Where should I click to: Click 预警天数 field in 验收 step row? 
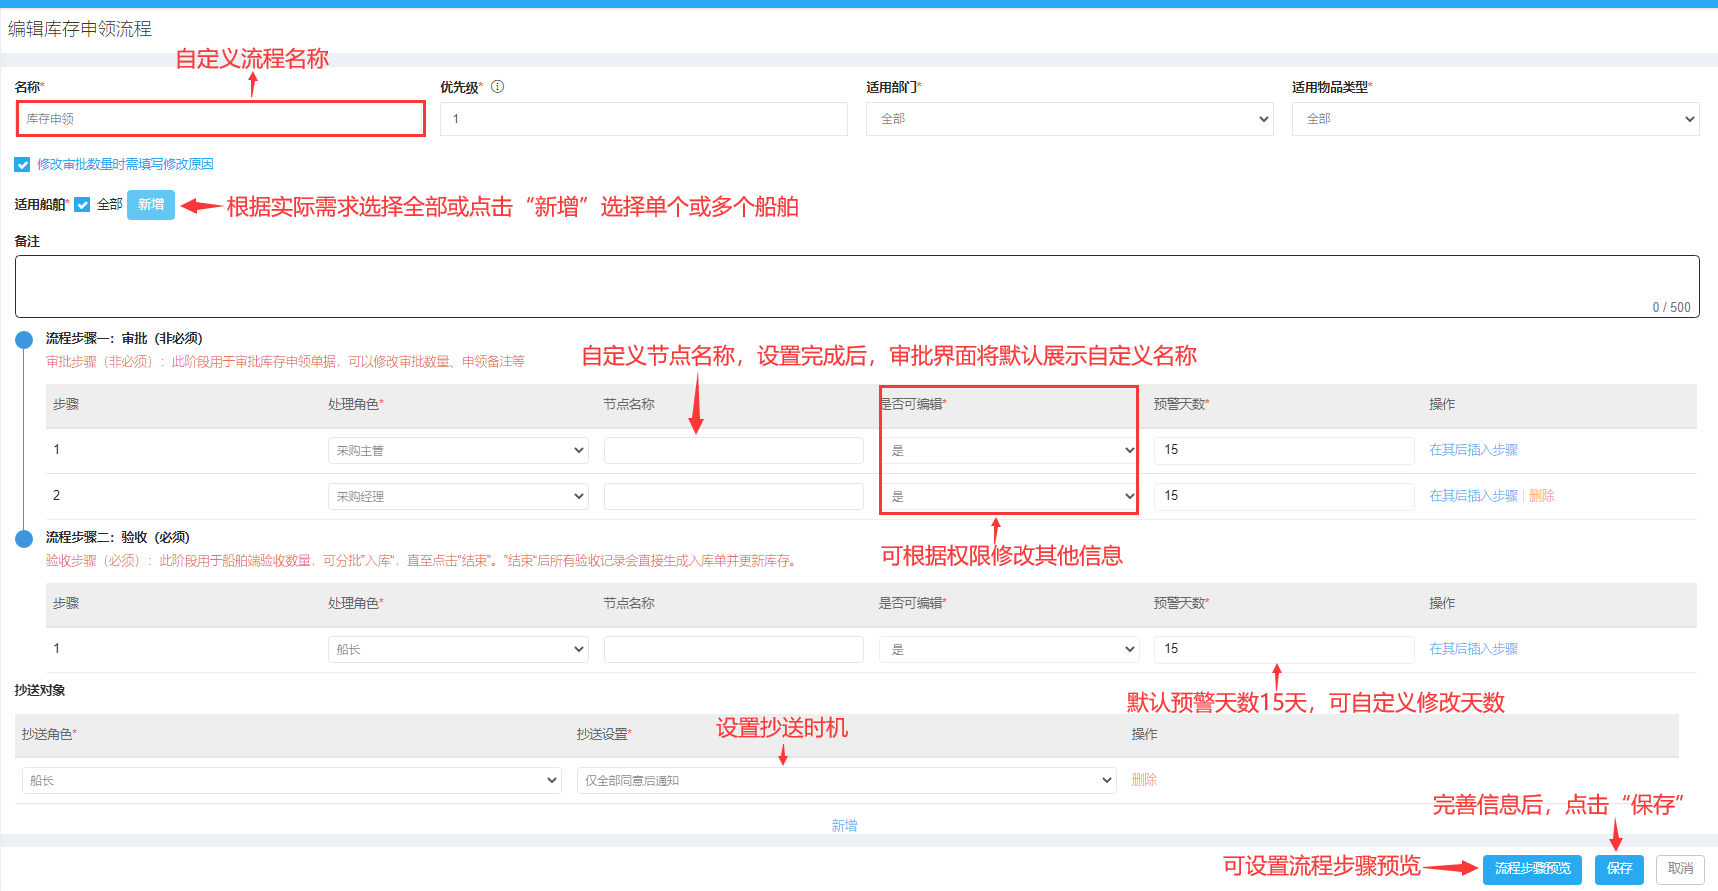point(1284,650)
